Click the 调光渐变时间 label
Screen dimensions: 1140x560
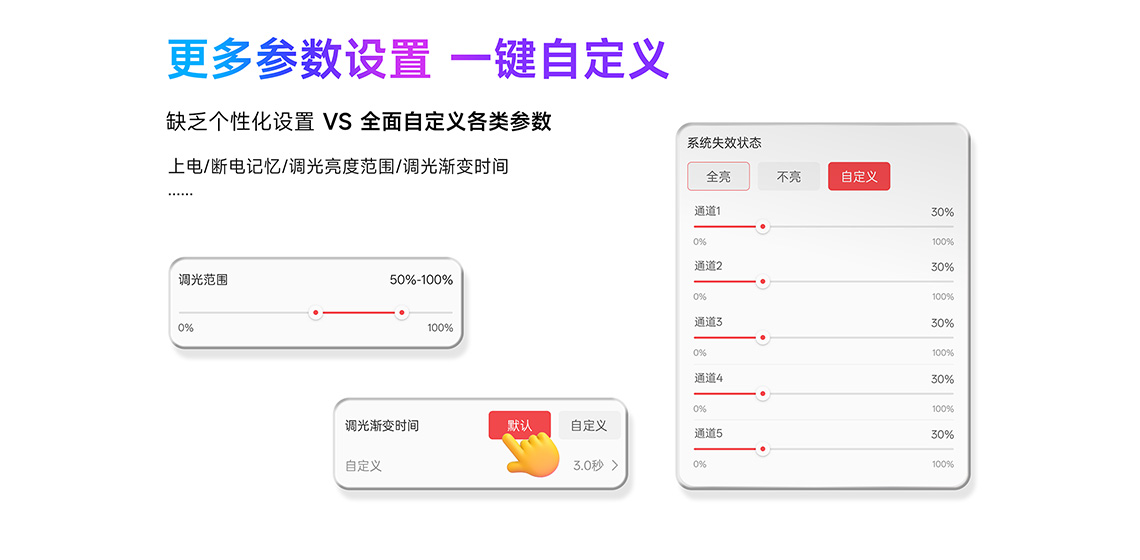pyautogui.click(x=382, y=426)
